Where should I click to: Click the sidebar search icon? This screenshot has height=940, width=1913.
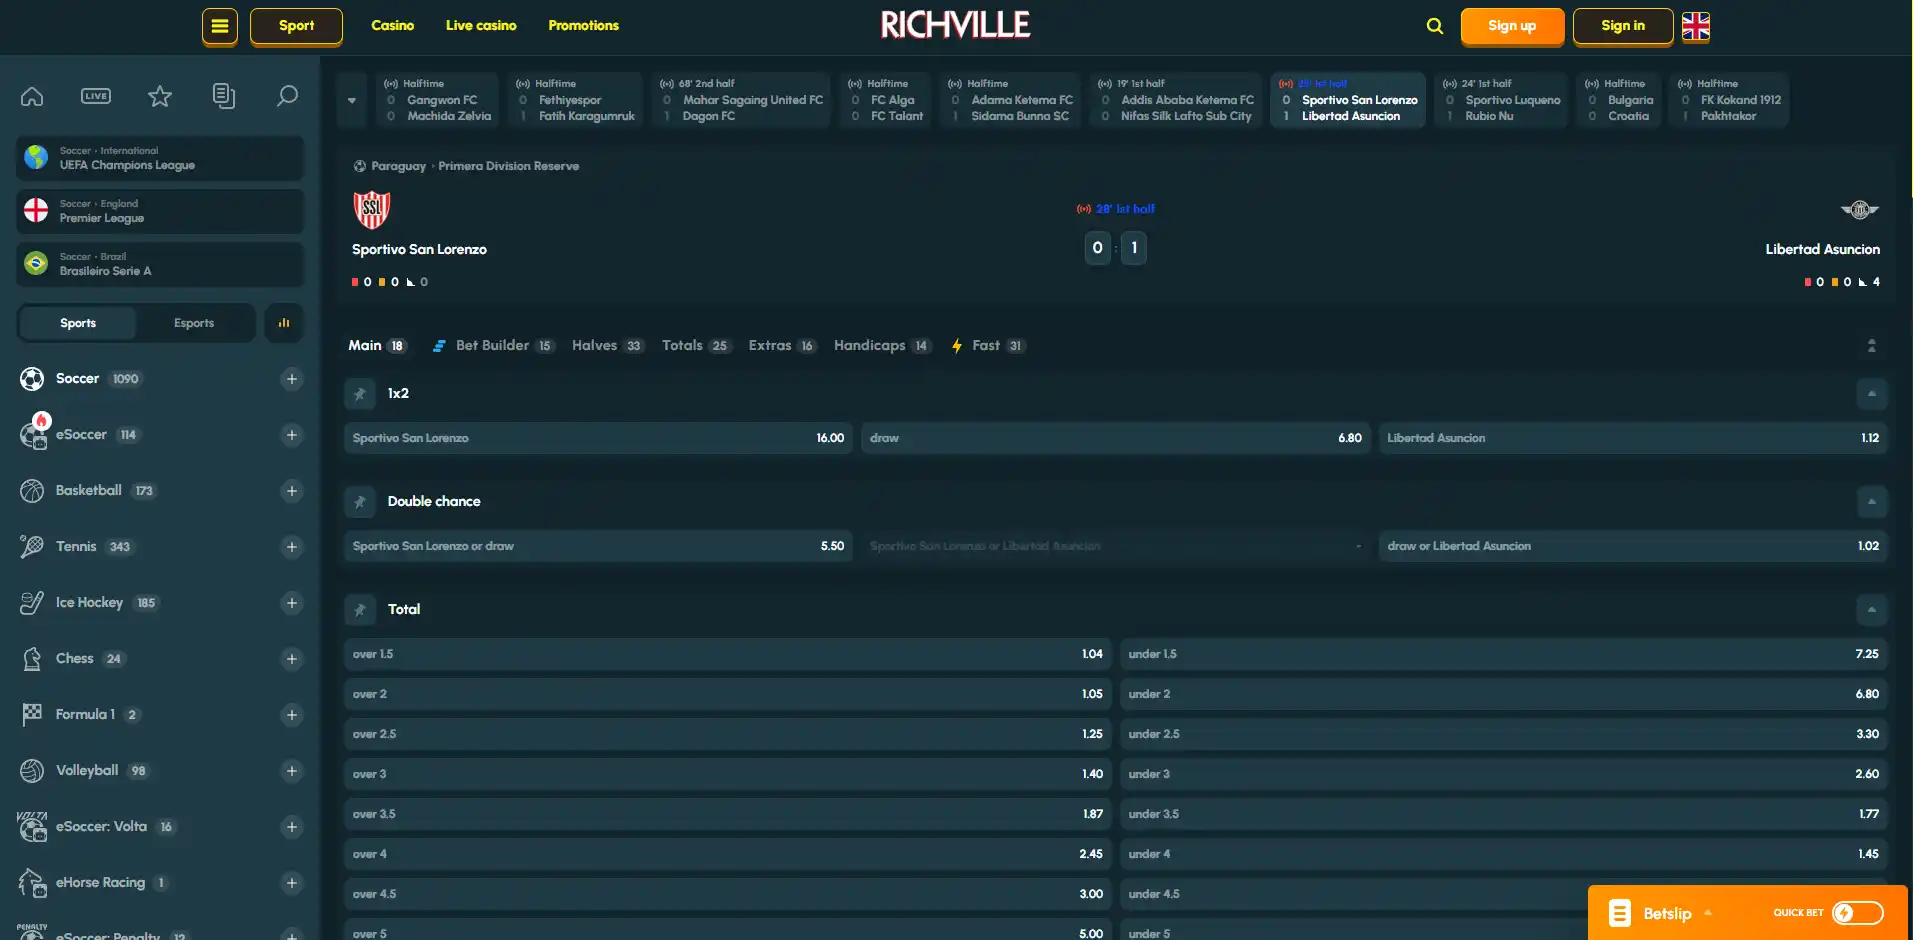[x=287, y=96]
